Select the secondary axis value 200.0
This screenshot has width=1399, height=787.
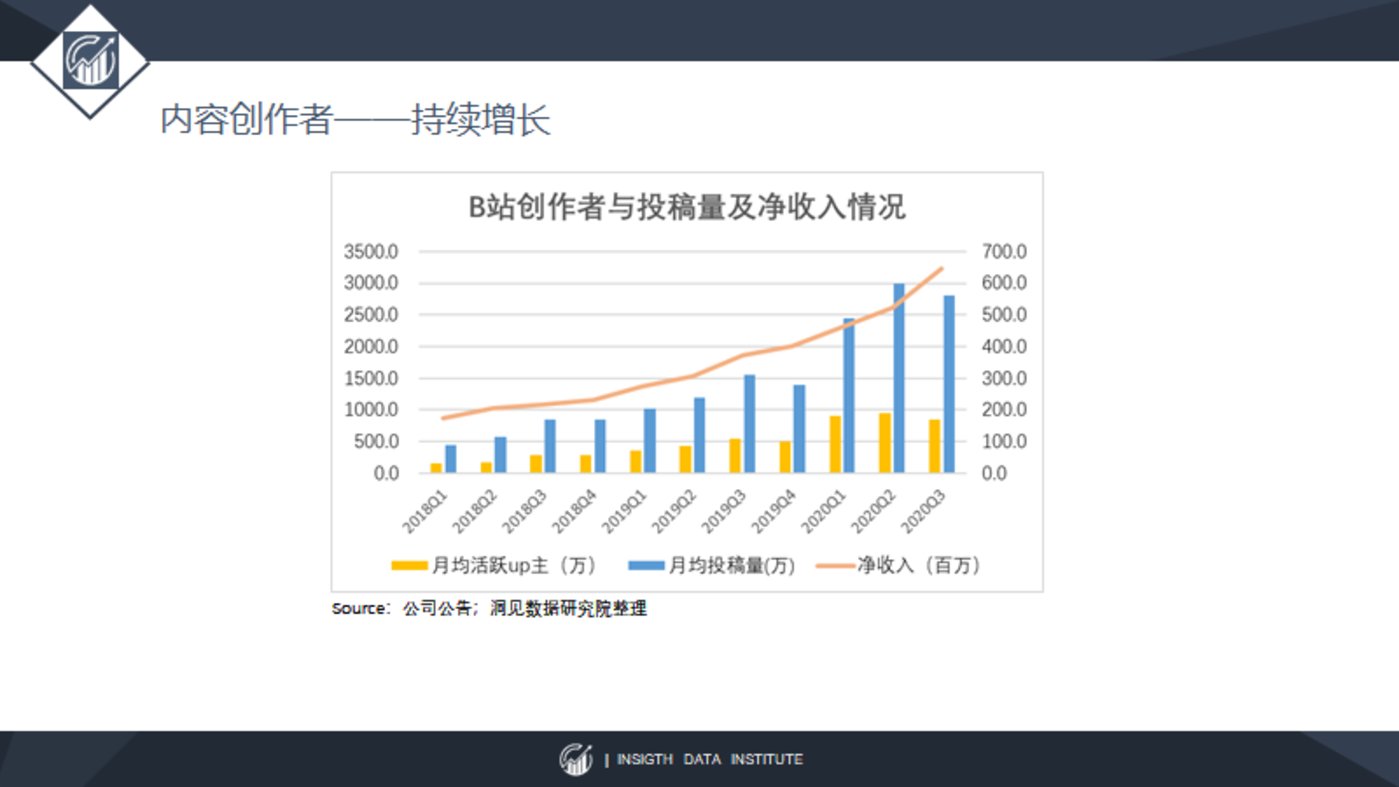coord(1003,410)
